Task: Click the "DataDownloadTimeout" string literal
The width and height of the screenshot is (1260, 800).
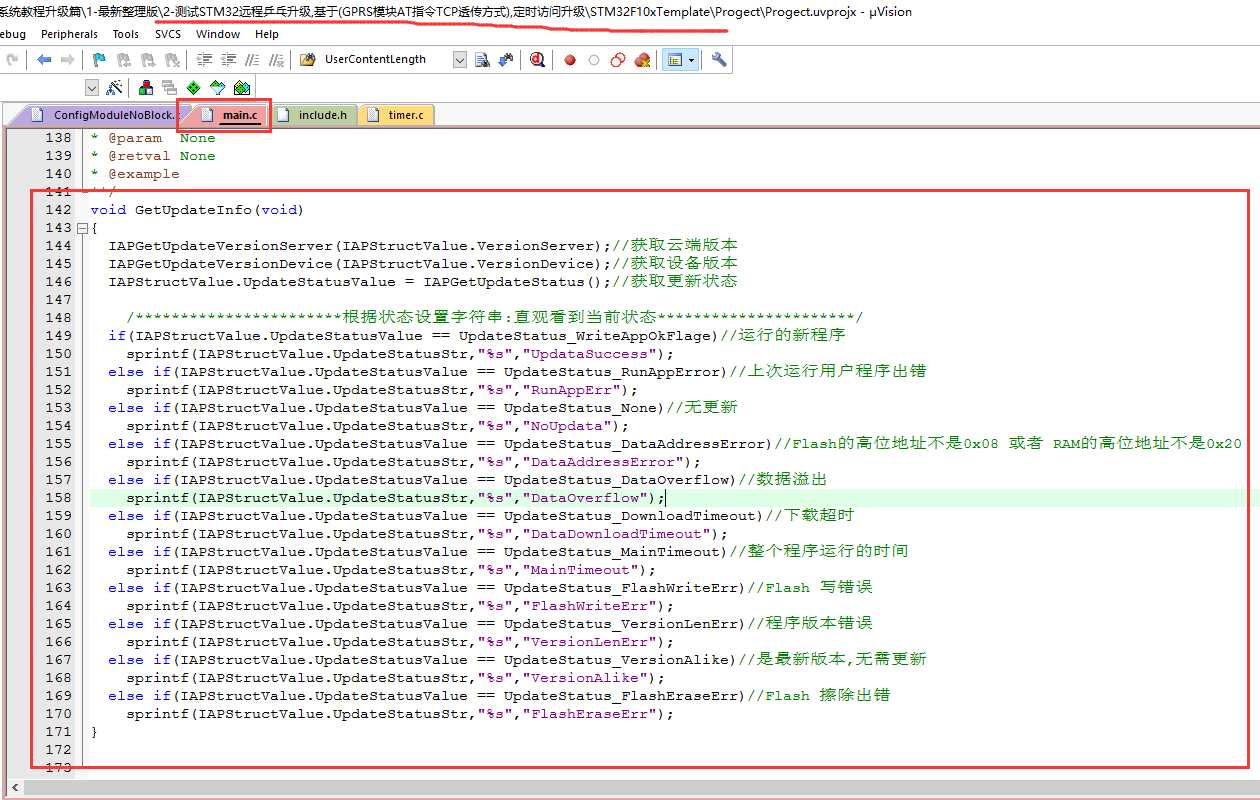Action: pyautogui.click(x=617, y=534)
